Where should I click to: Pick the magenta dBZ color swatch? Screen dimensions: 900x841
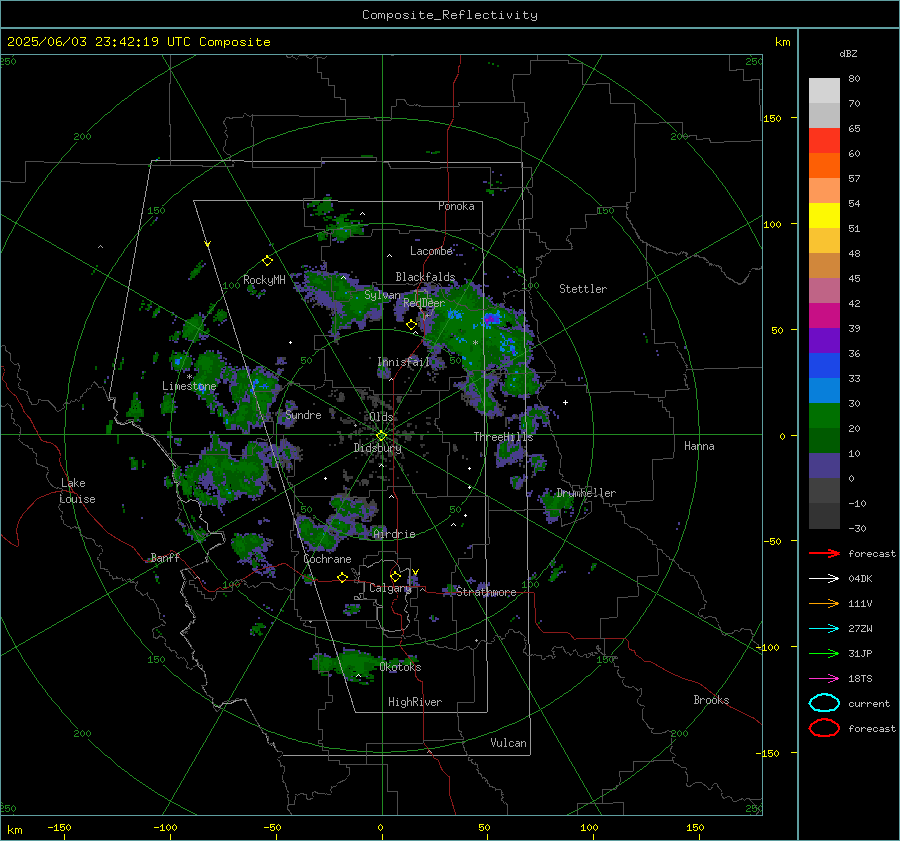[x=824, y=315]
